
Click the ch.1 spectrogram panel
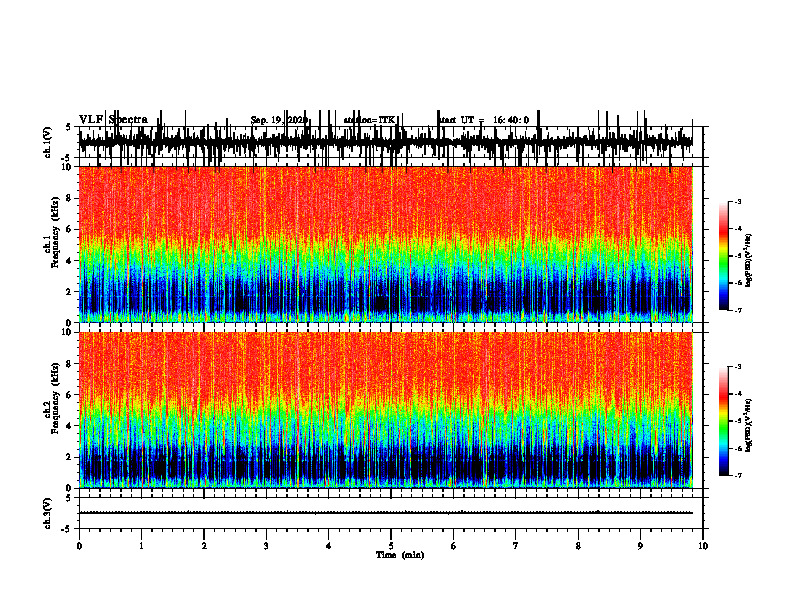click(x=386, y=244)
